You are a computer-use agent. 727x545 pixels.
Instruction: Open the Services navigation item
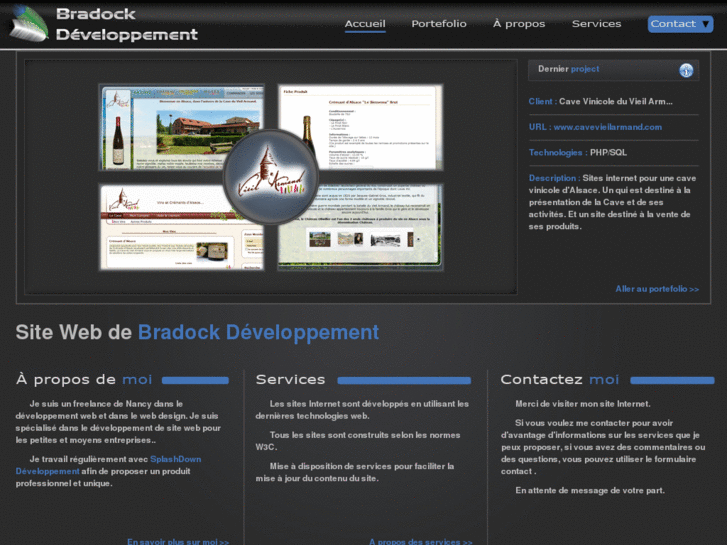(x=596, y=24)
